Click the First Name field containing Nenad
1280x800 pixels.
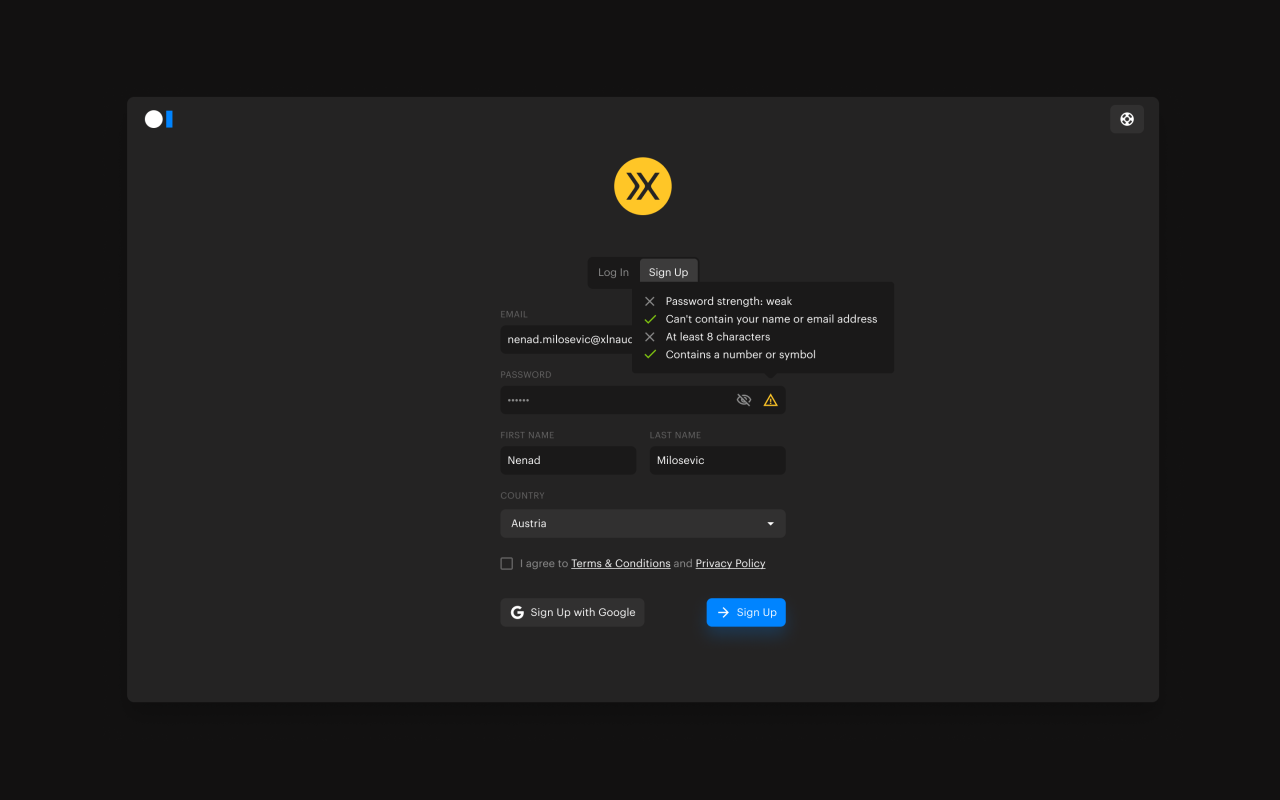click(567, 460)
